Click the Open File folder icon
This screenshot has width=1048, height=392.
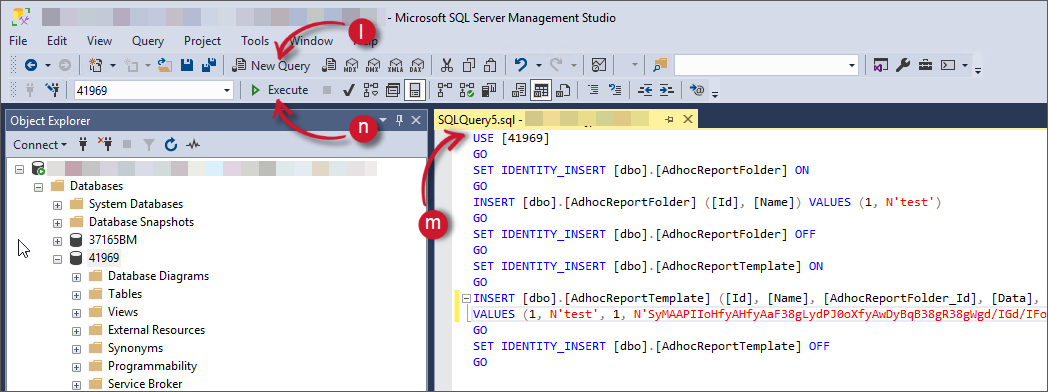pos(165,65)
